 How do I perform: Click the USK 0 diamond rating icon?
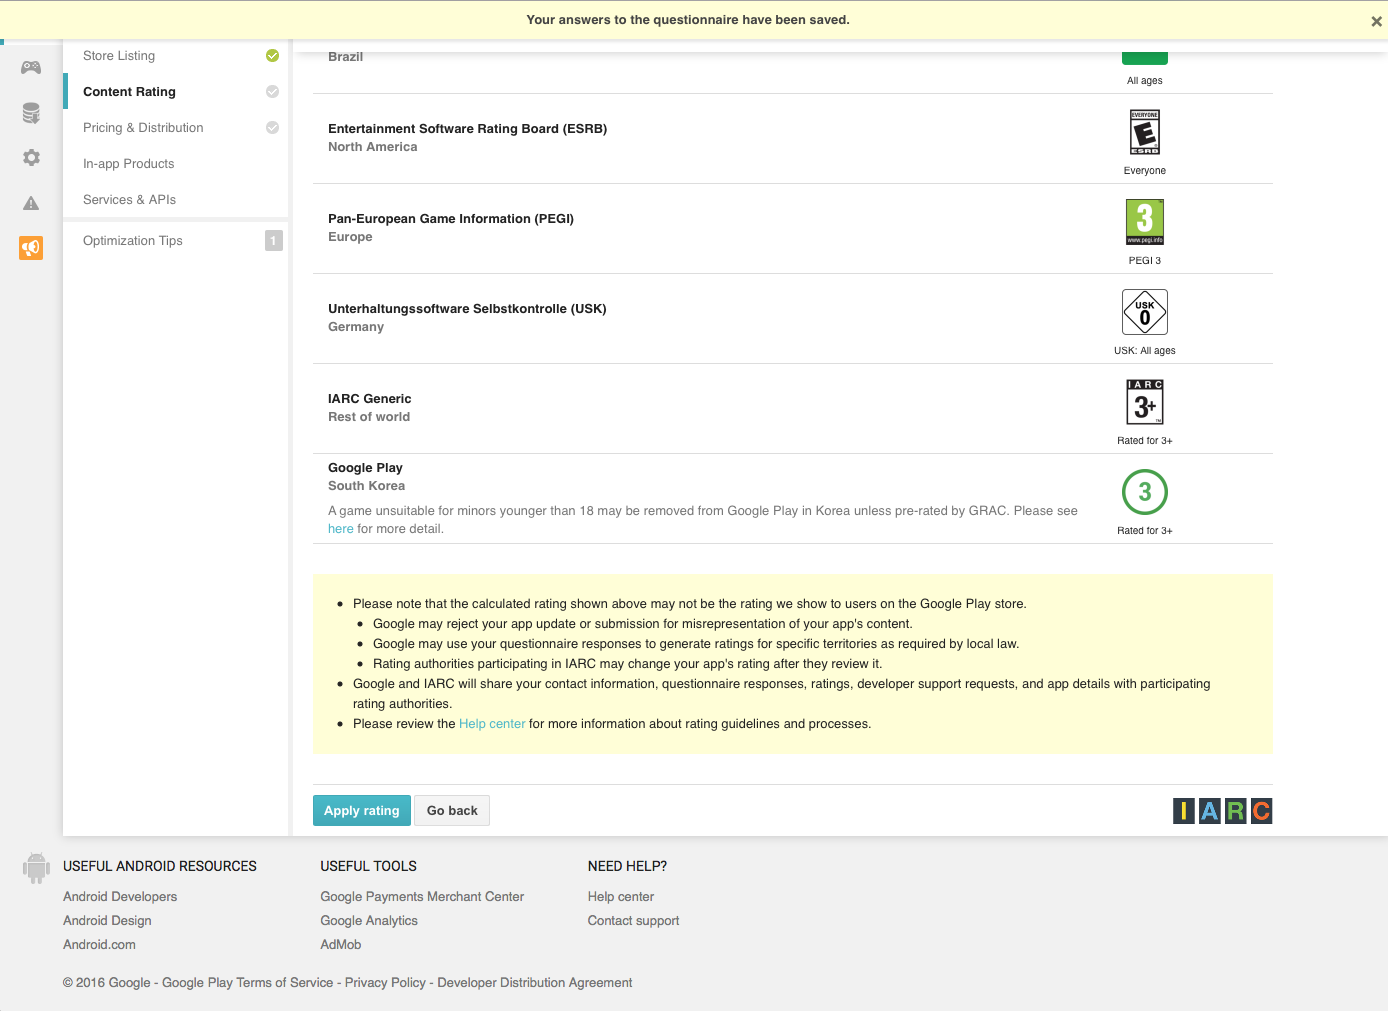1145,312
